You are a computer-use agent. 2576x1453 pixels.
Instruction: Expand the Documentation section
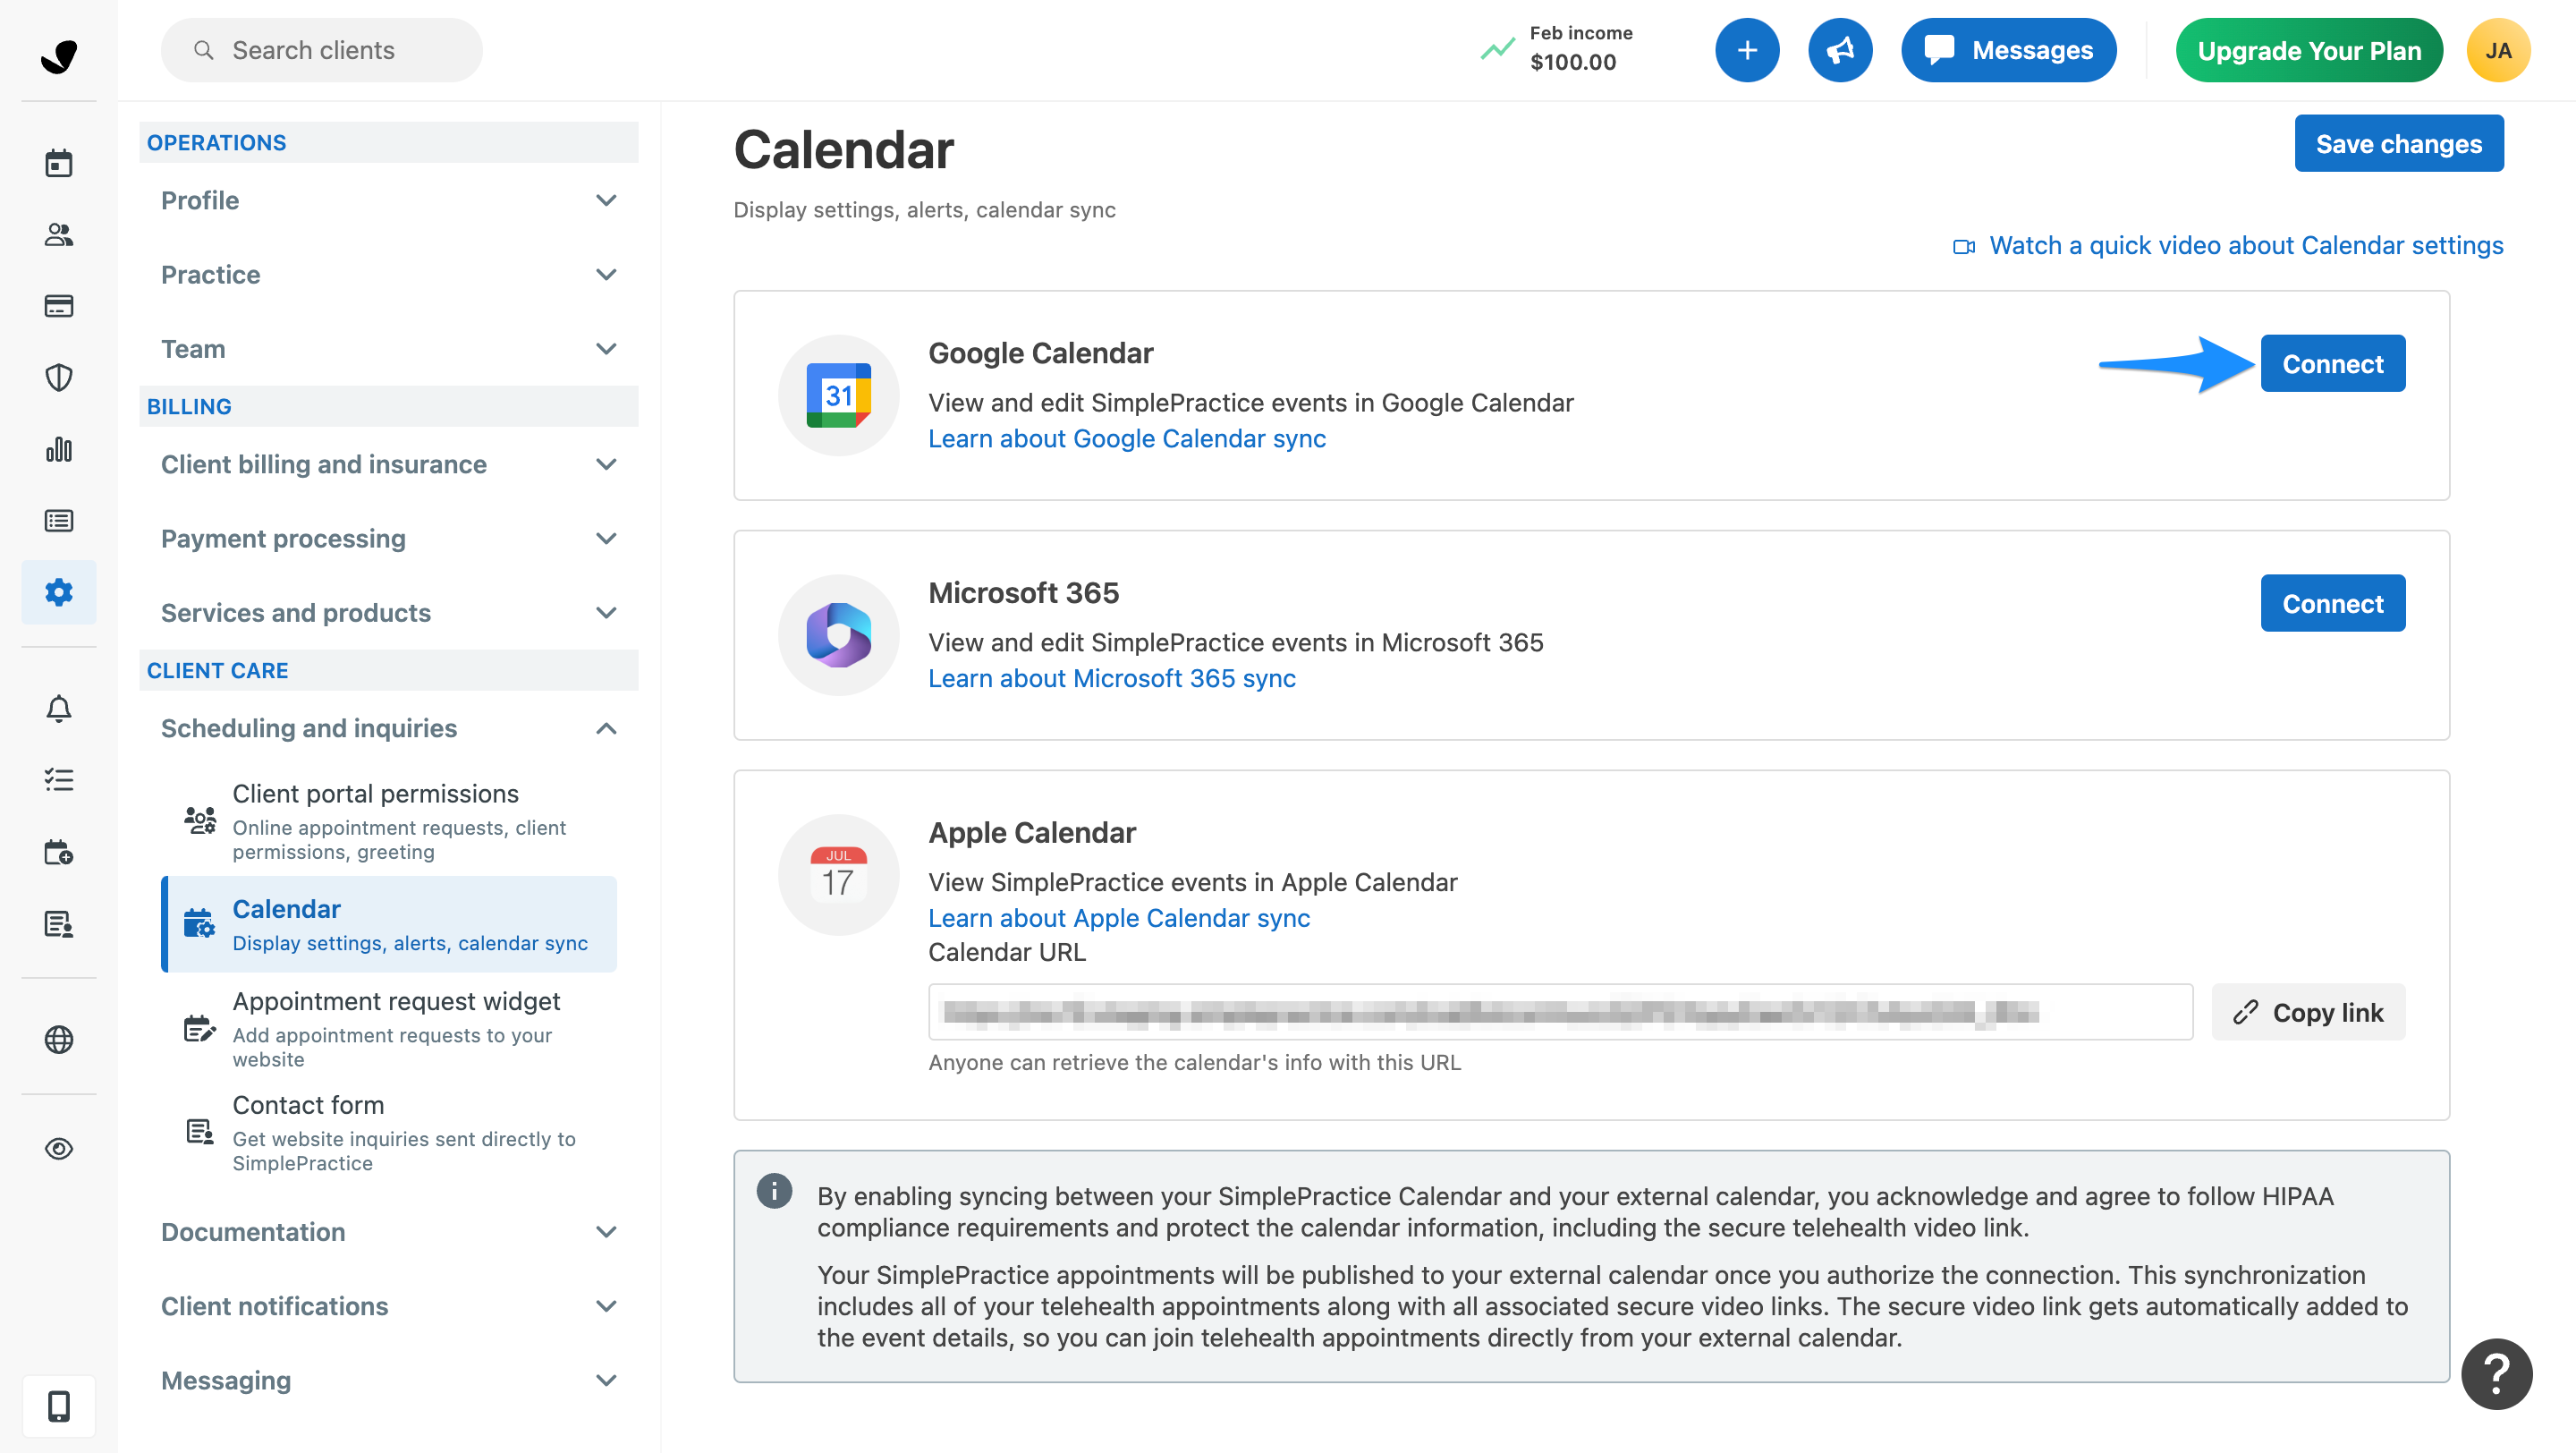pyautogui.click(x=388, y=1232)
